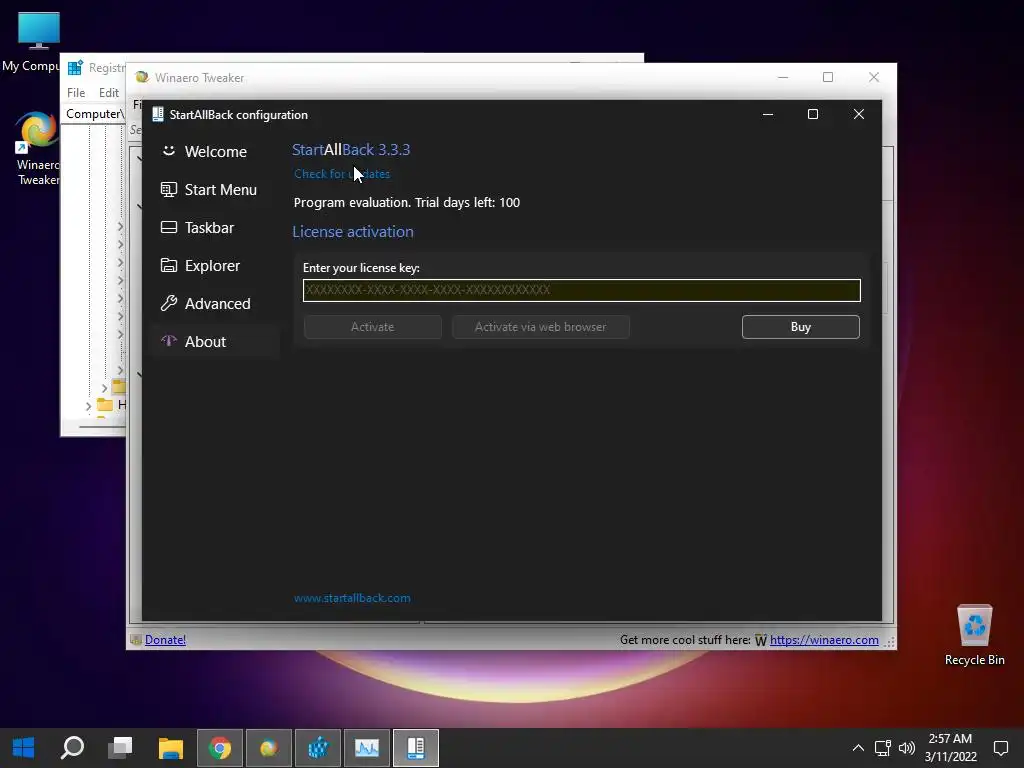Click the Registry Editor title bar icon

(x=75, y=67)
